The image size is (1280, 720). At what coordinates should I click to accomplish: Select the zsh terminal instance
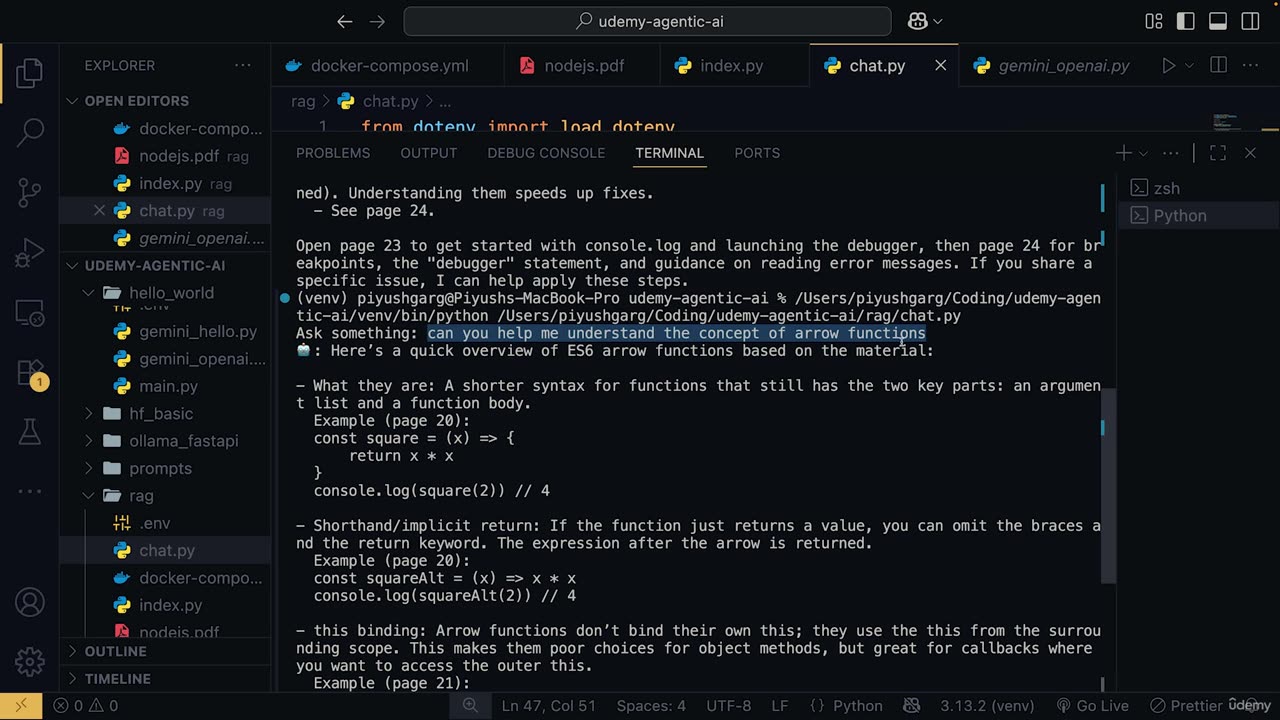click(1198, 188)
